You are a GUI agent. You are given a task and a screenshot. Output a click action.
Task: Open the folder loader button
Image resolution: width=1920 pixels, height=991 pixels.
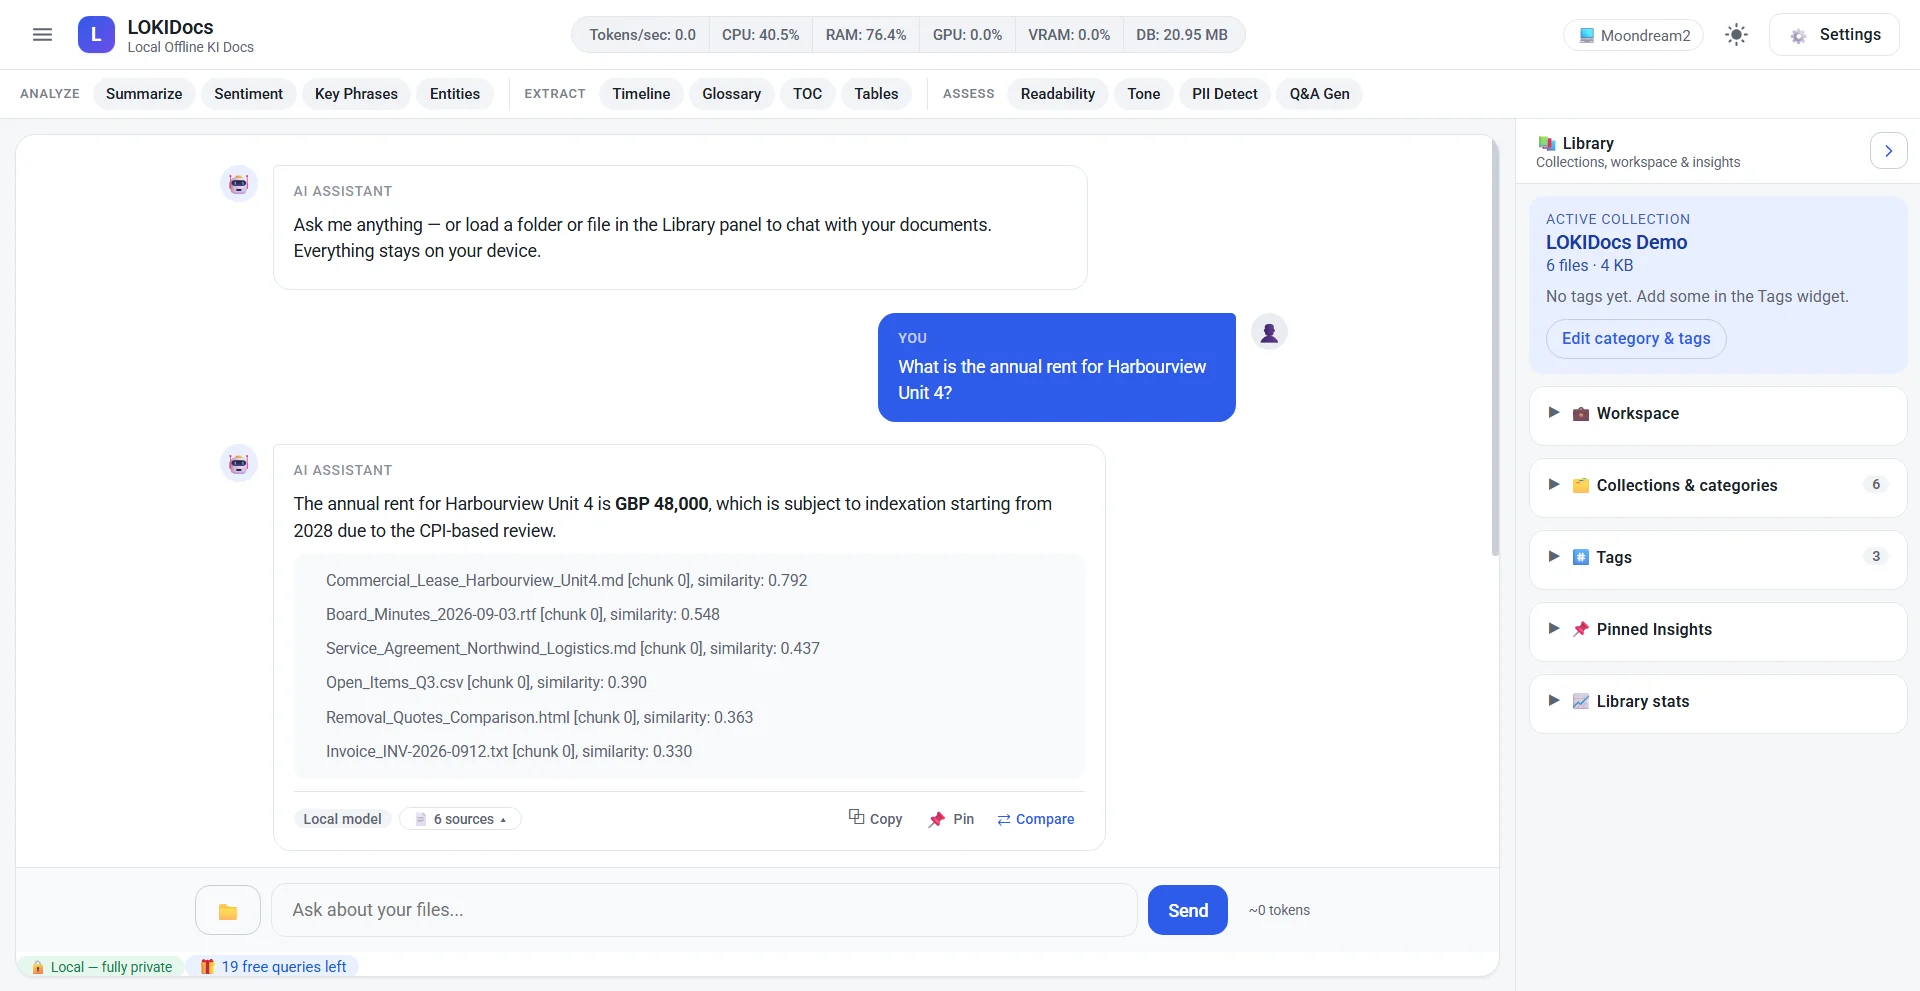point(228,911)
